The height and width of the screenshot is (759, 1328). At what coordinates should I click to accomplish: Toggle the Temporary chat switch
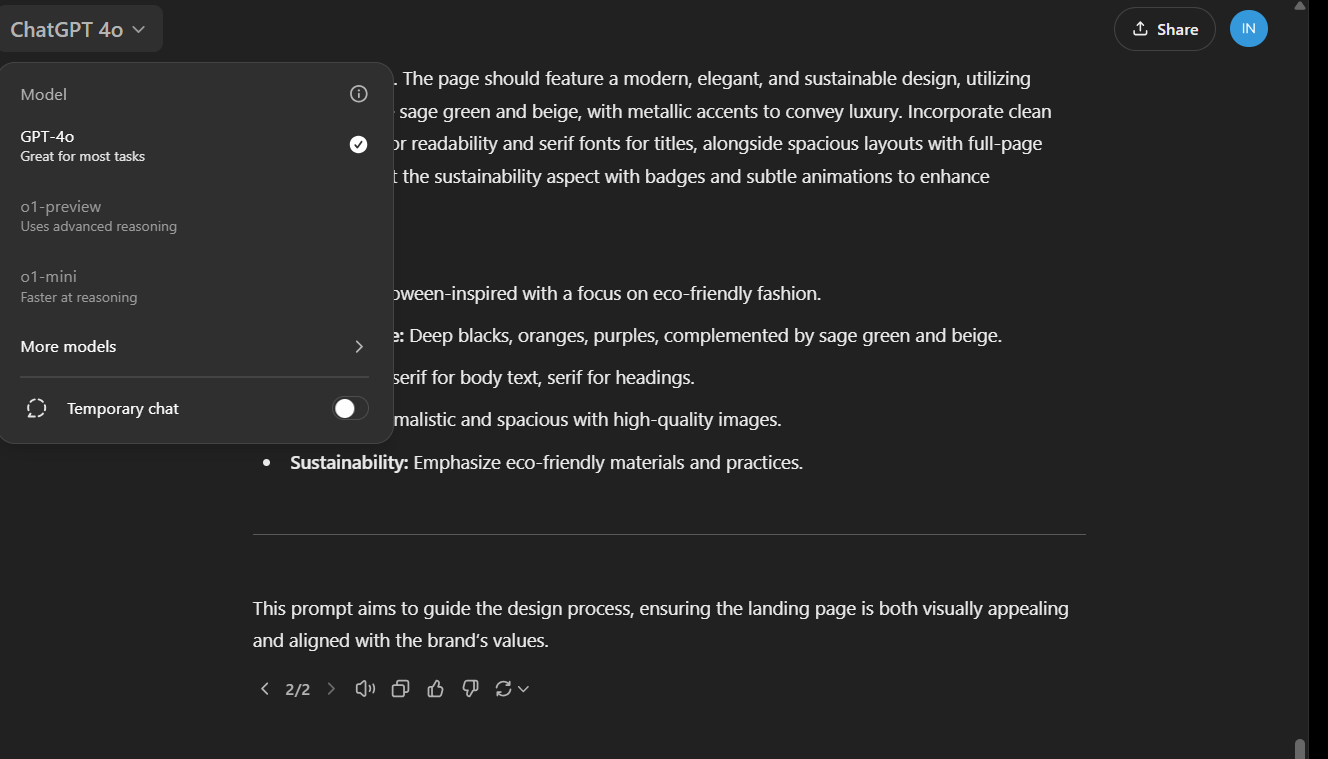tap(350, 408)
